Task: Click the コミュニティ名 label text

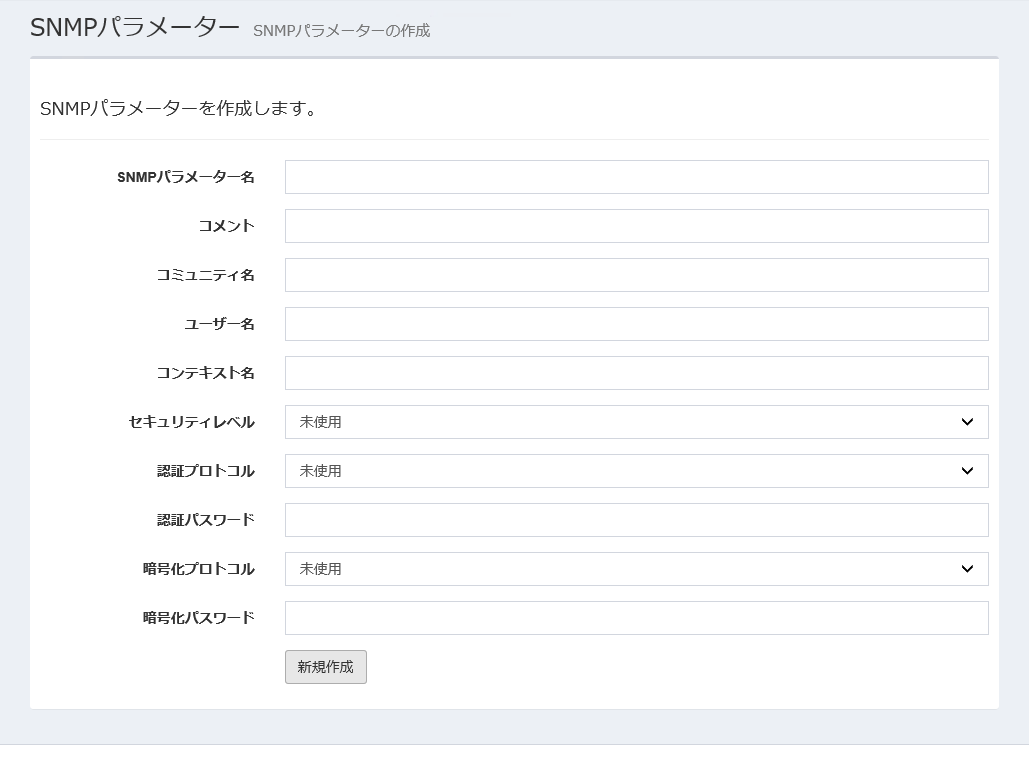Action: [205, 275]
